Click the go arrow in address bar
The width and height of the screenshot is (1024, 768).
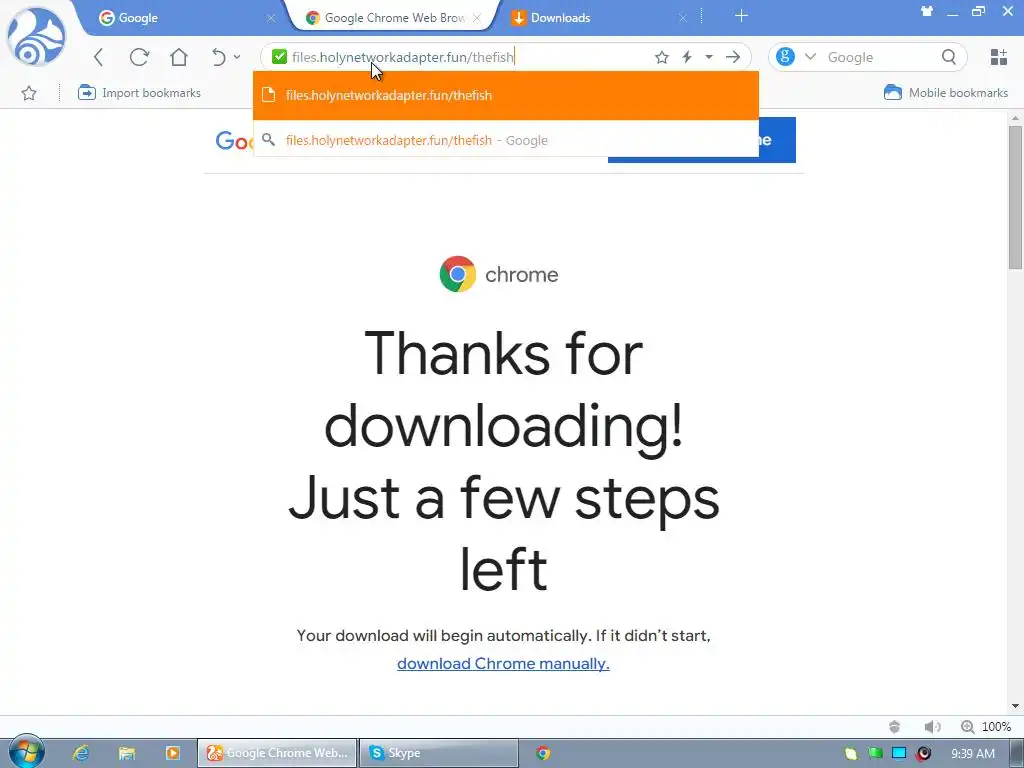[x=733, y=57]
